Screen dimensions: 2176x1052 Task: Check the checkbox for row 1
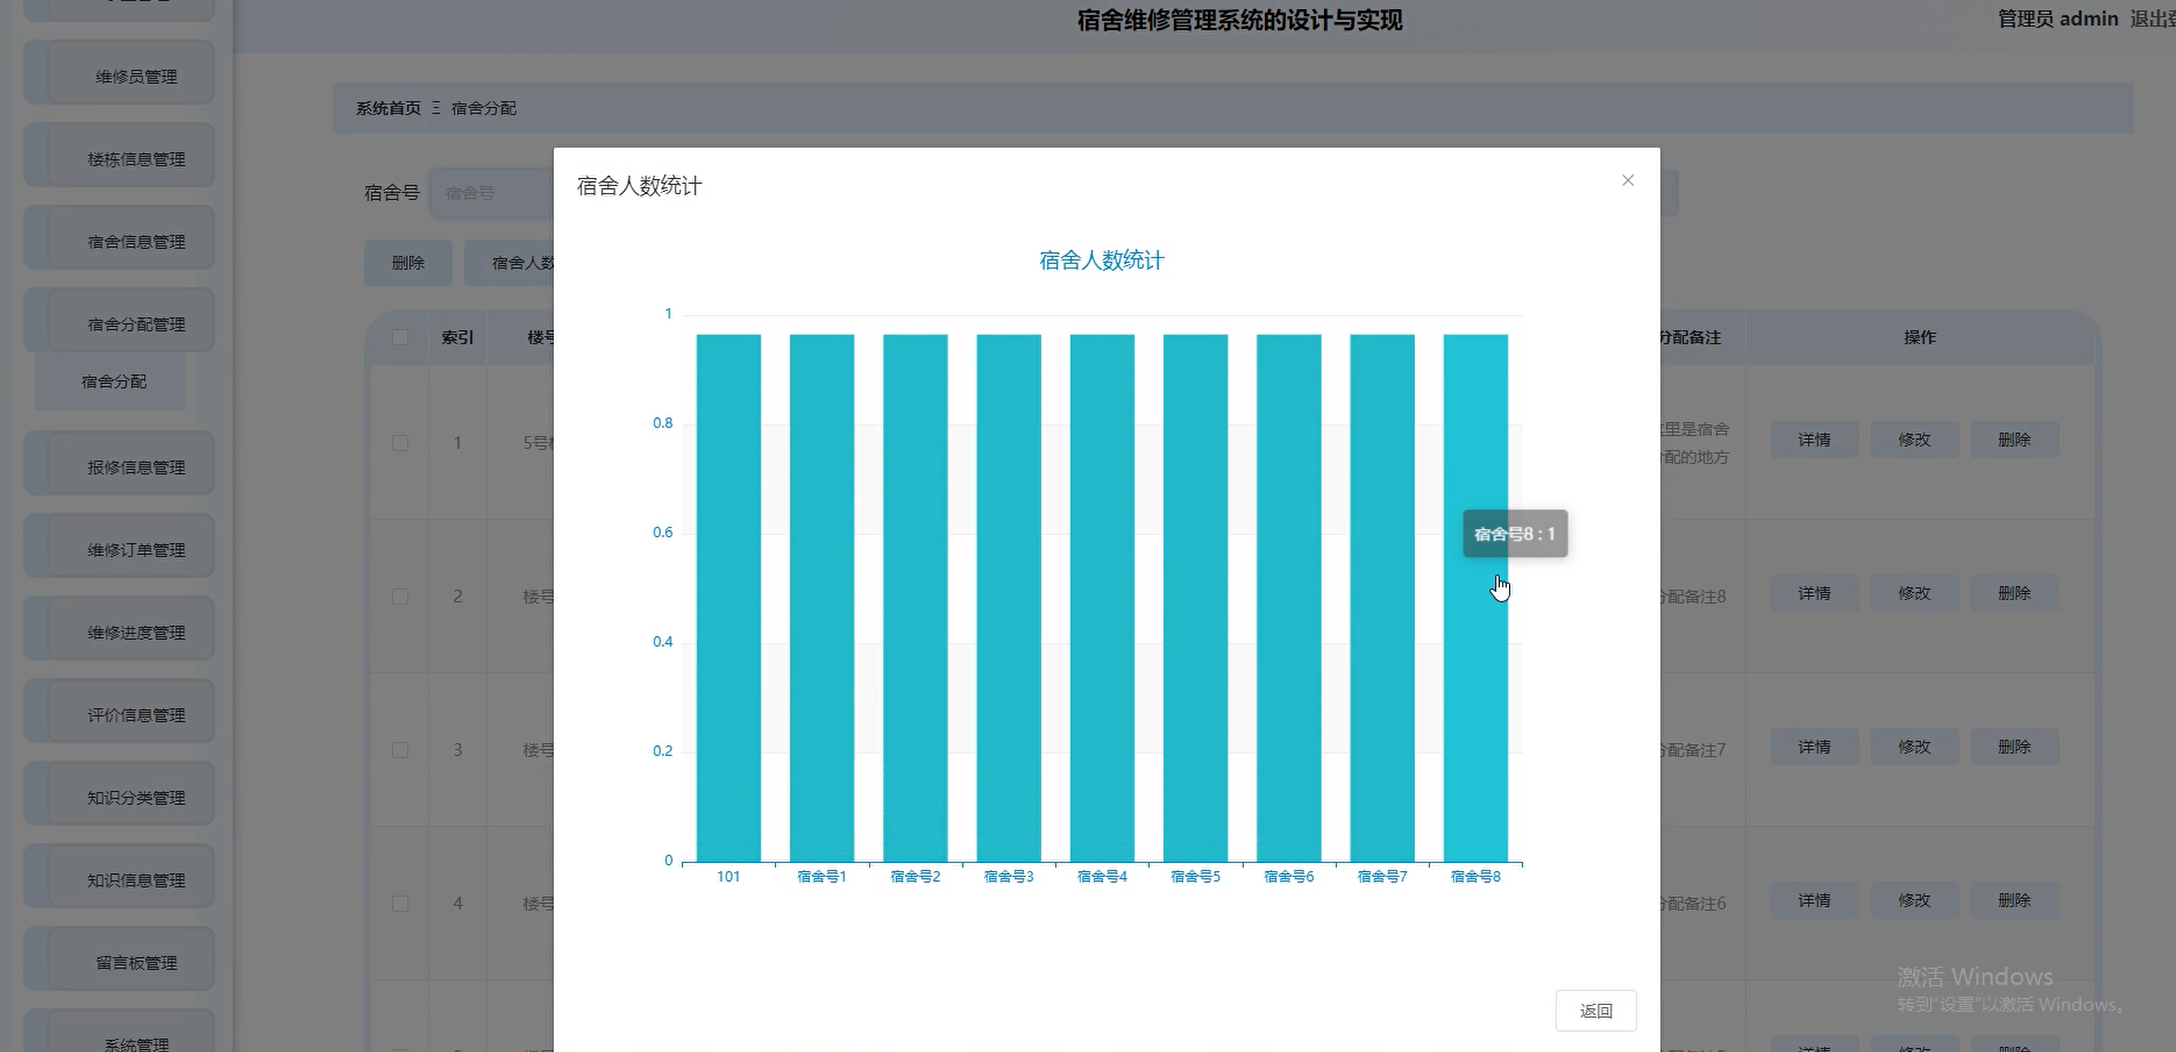400,443
